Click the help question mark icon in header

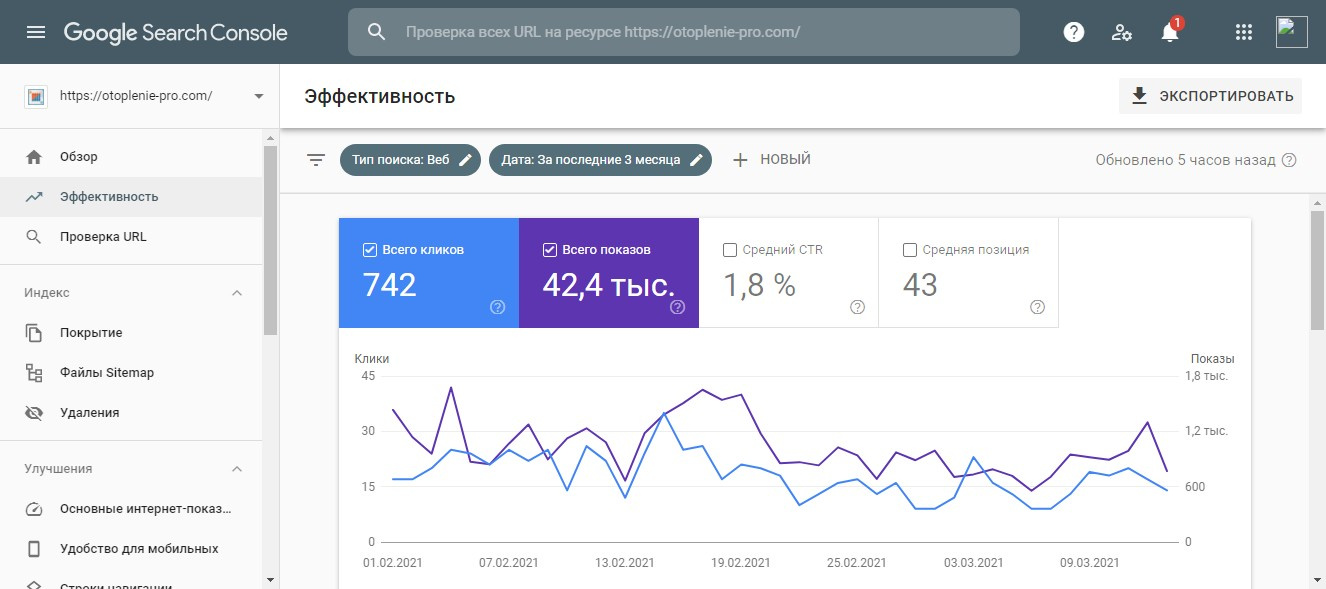[1073, 32]
